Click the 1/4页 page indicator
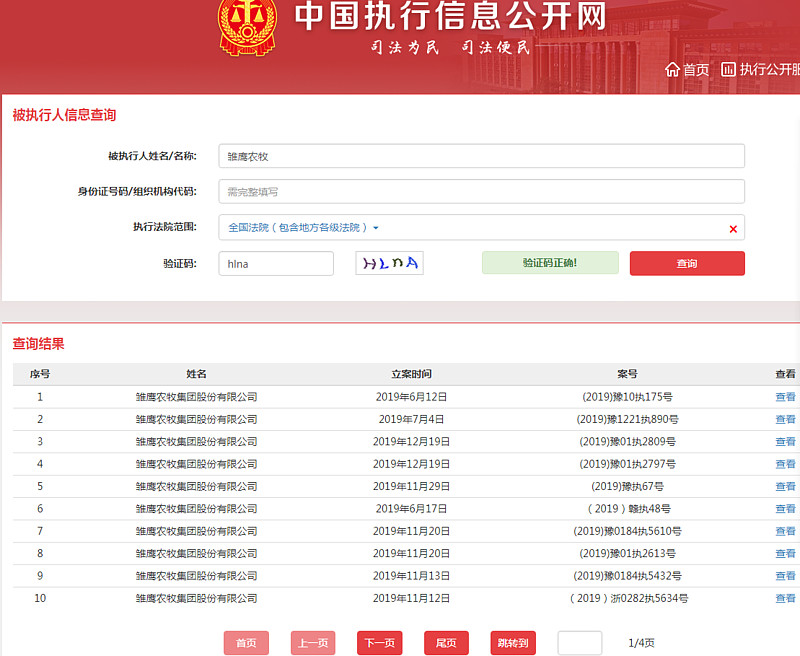 641,643
